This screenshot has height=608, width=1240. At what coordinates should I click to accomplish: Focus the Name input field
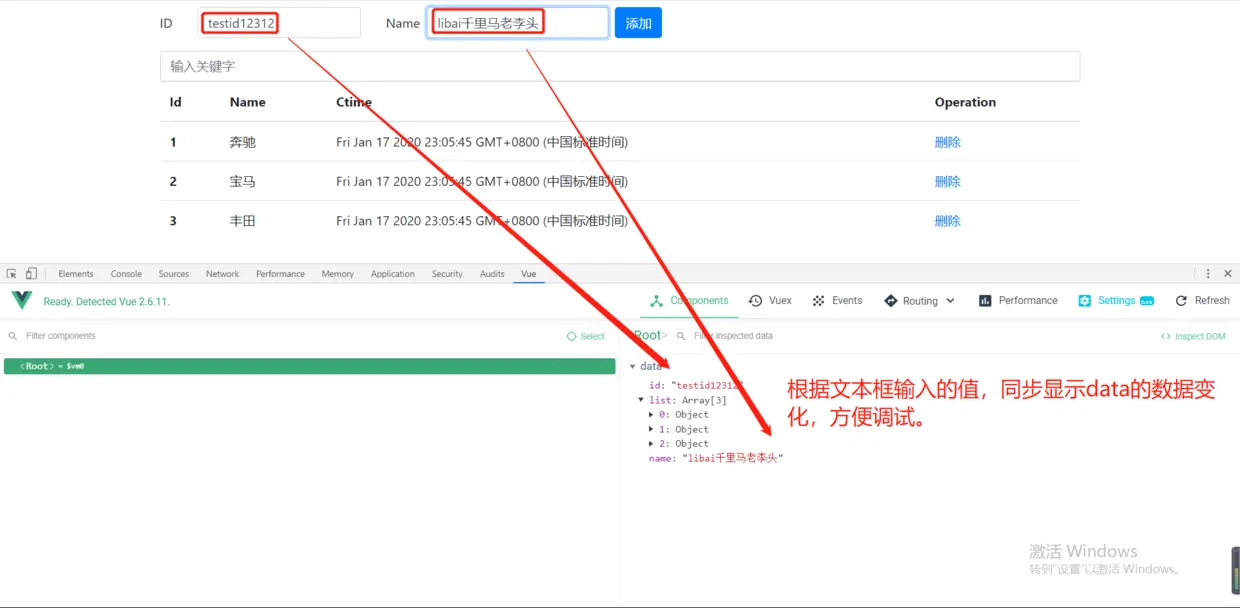click(517, 23)
